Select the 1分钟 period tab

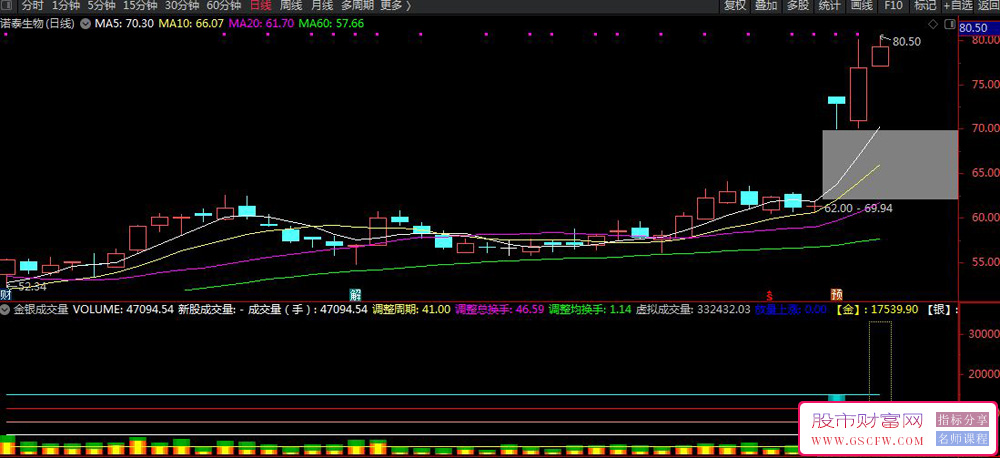pos(64,6)
